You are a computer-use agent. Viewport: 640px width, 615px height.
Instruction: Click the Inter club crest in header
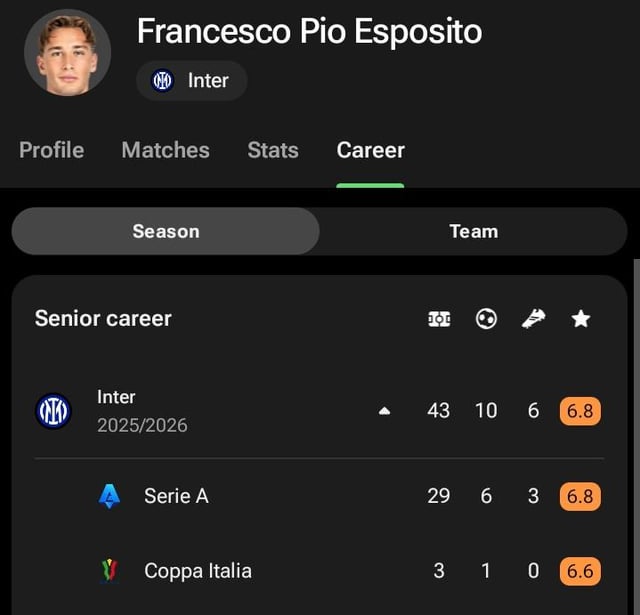pyautogui.click(x=162, y=81)
